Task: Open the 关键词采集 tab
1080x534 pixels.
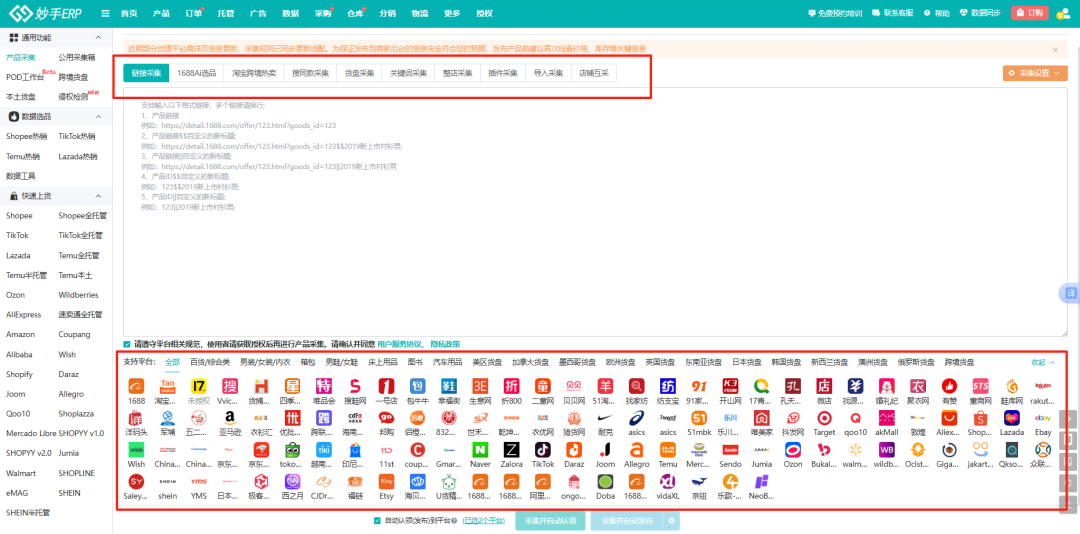Action: [408, 73]
